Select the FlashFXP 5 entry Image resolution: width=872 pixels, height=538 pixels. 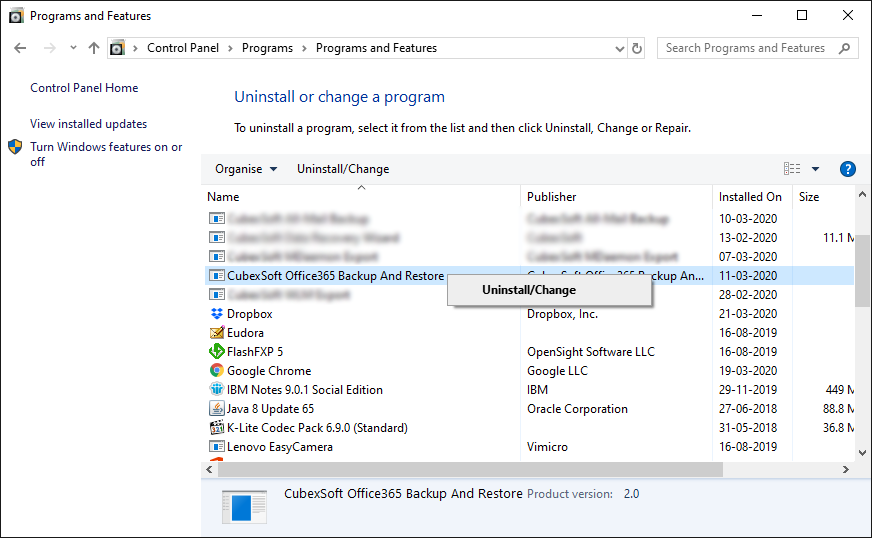click(255, 352)
